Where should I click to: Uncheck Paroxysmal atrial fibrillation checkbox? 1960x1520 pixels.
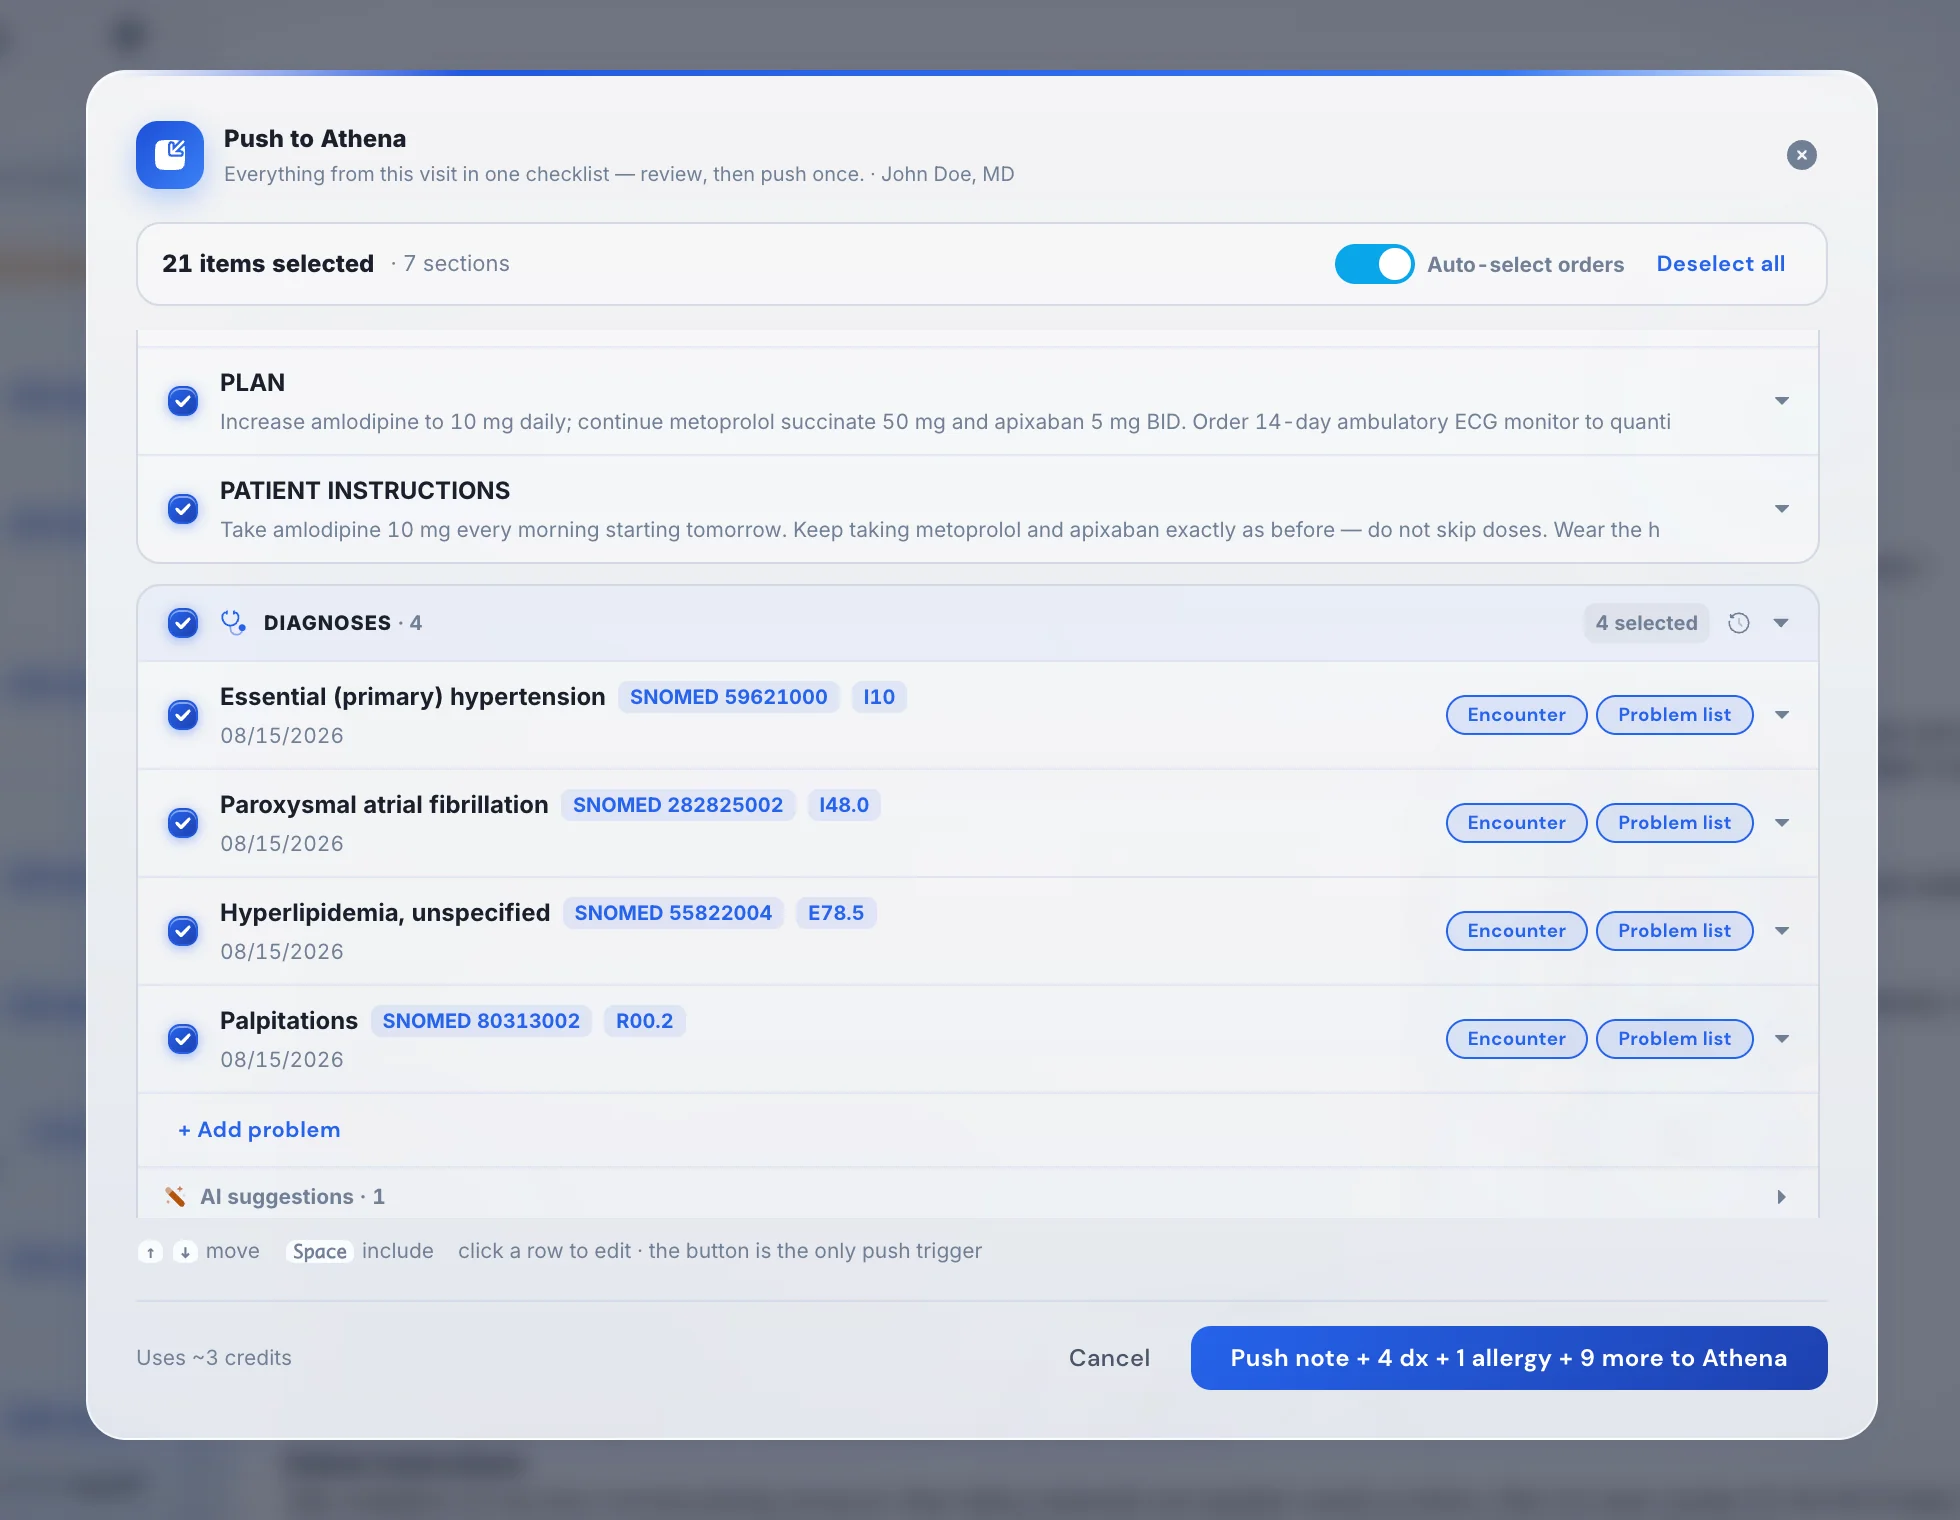tap(182, 823)
